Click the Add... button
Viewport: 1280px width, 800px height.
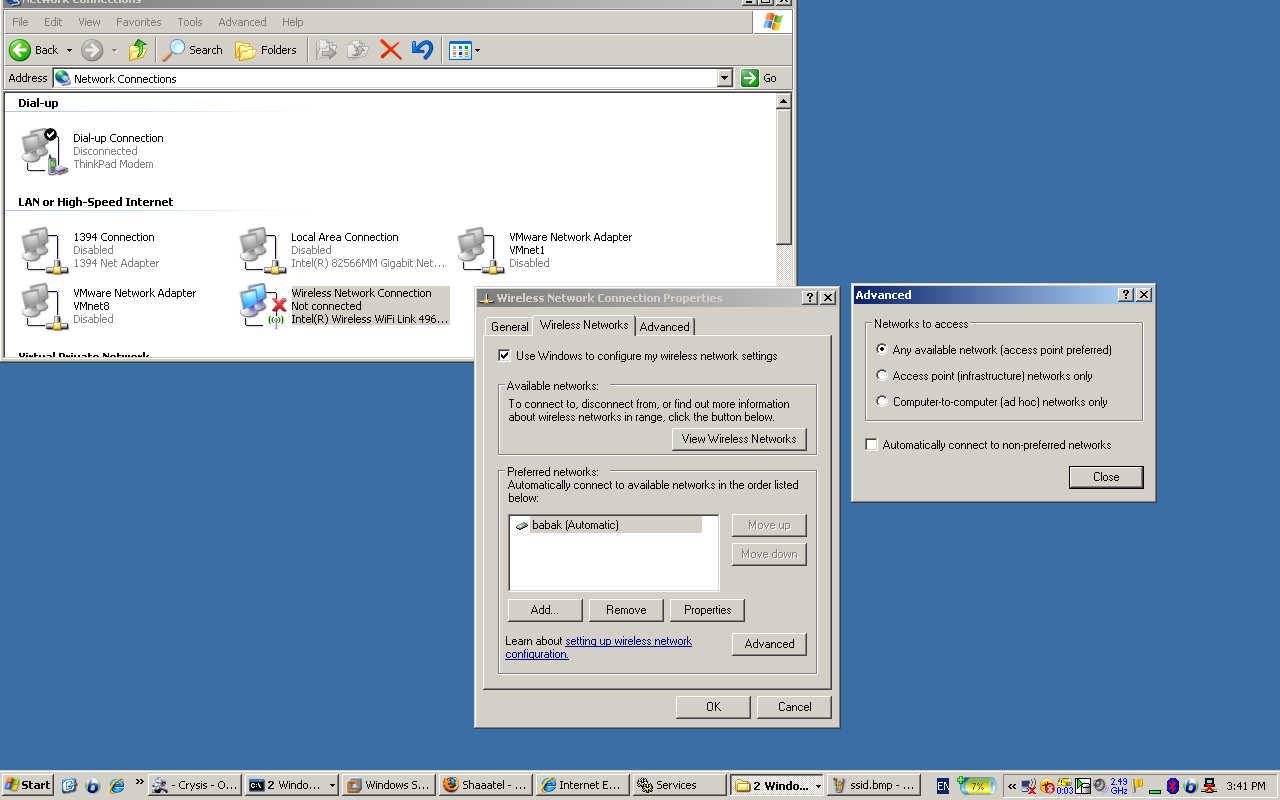click(545, 610)
